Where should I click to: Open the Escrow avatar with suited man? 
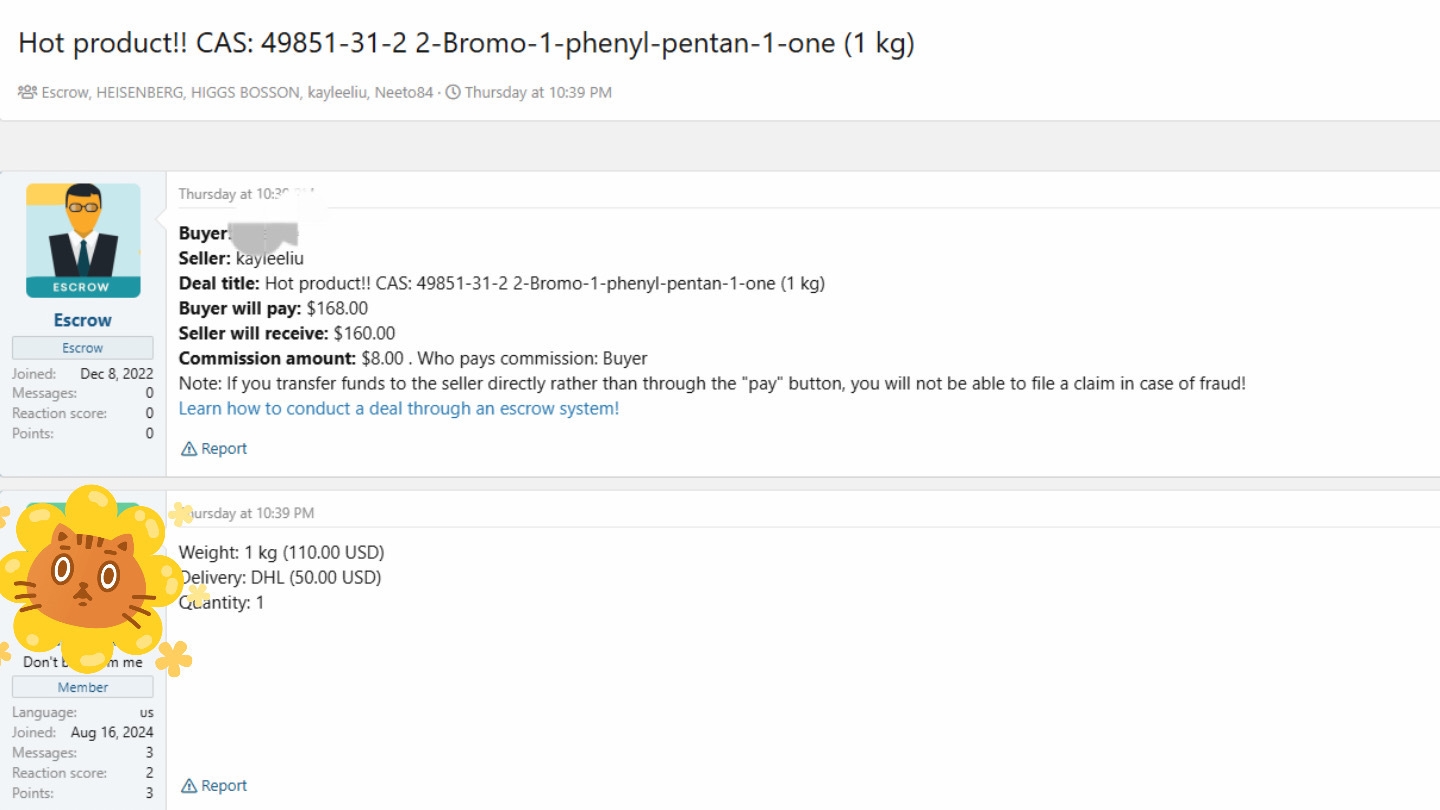[83, 240]
